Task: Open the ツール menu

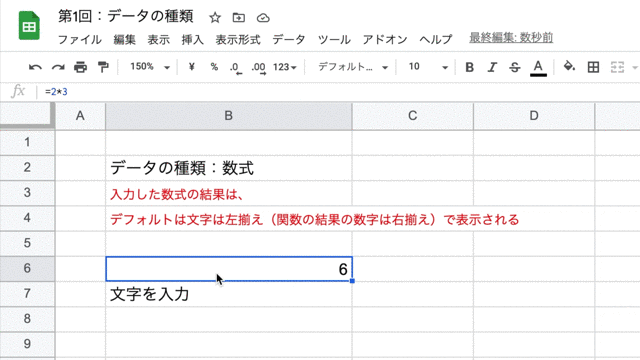Action: point(334,40)
